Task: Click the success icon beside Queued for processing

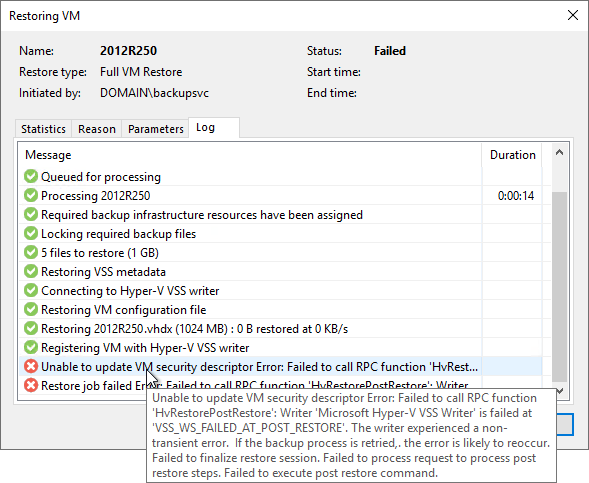Action: (31, 176)
